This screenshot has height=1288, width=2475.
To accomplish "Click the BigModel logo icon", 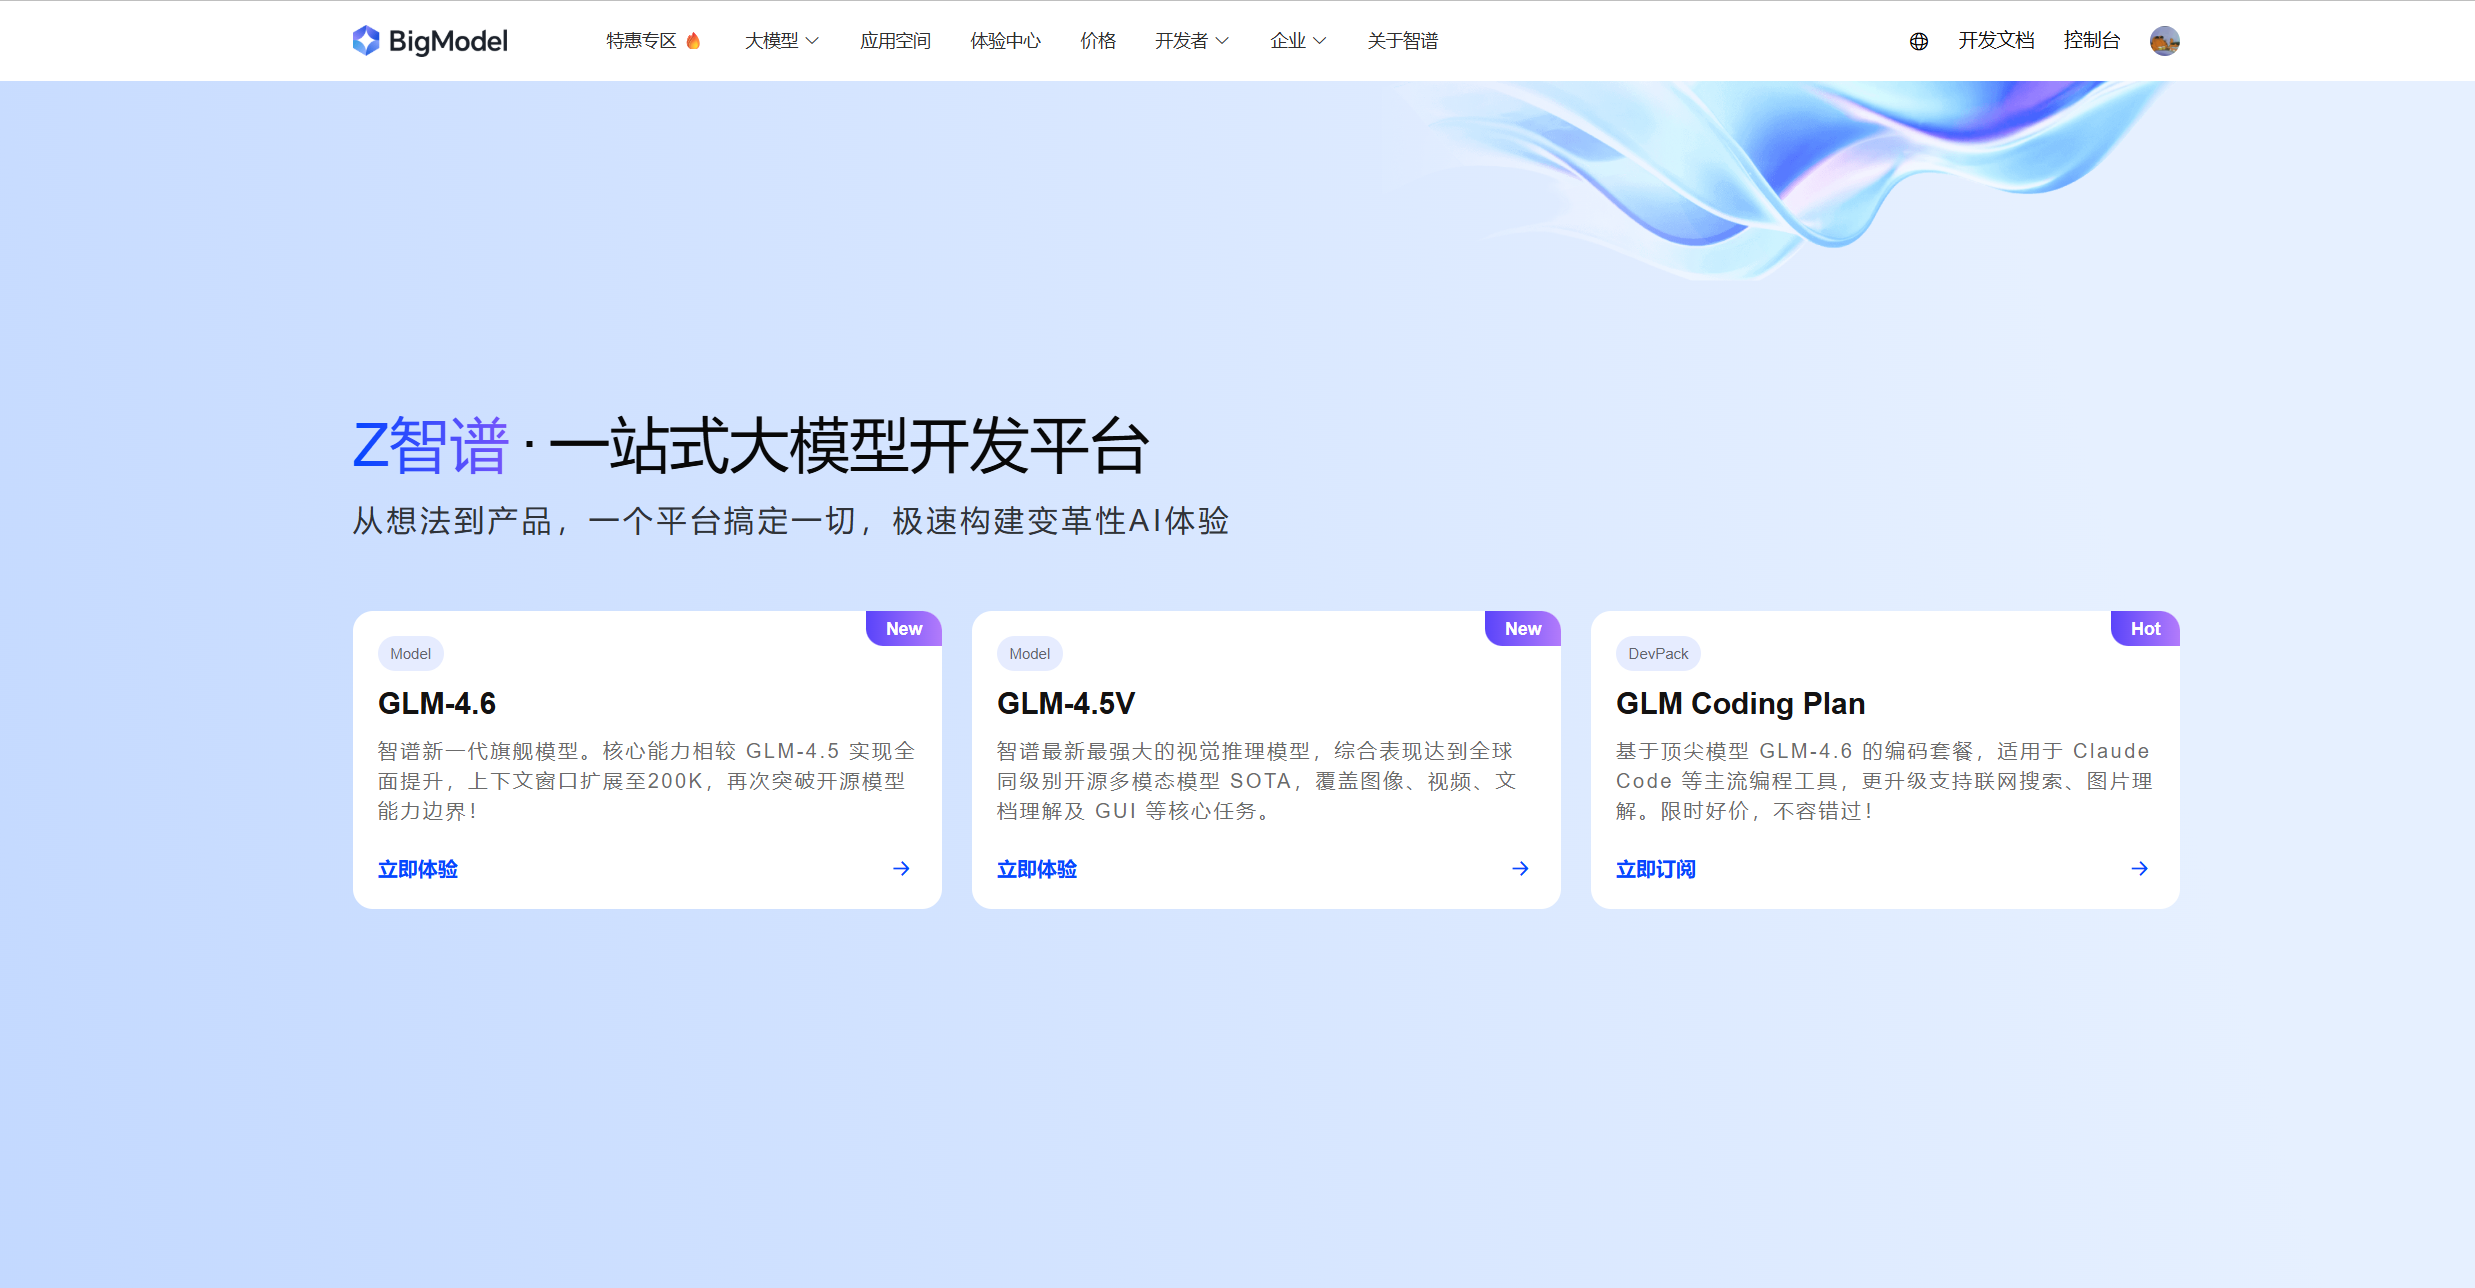I will (x=366, y=40).
